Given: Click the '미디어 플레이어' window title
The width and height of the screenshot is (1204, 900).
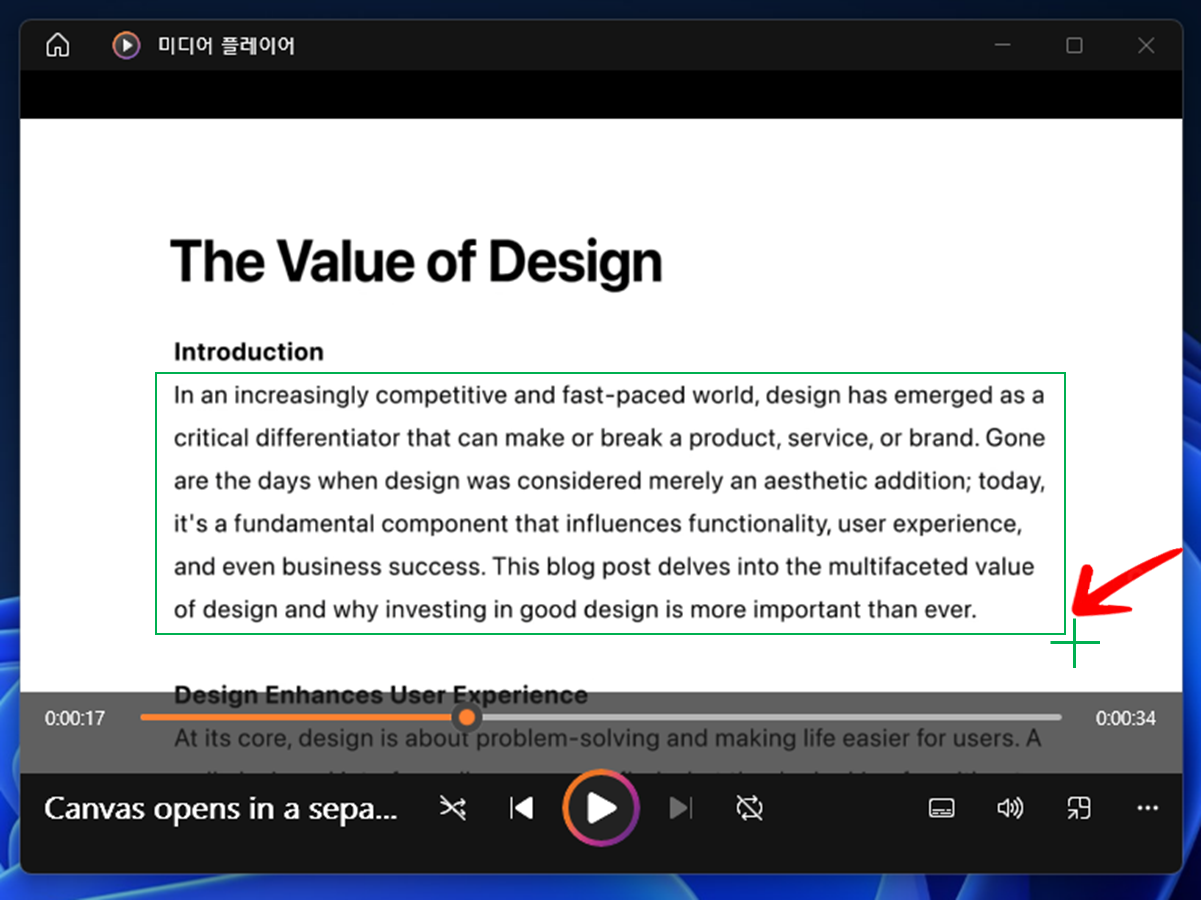Looking at the screenshot, I should (x=226, y=46).
